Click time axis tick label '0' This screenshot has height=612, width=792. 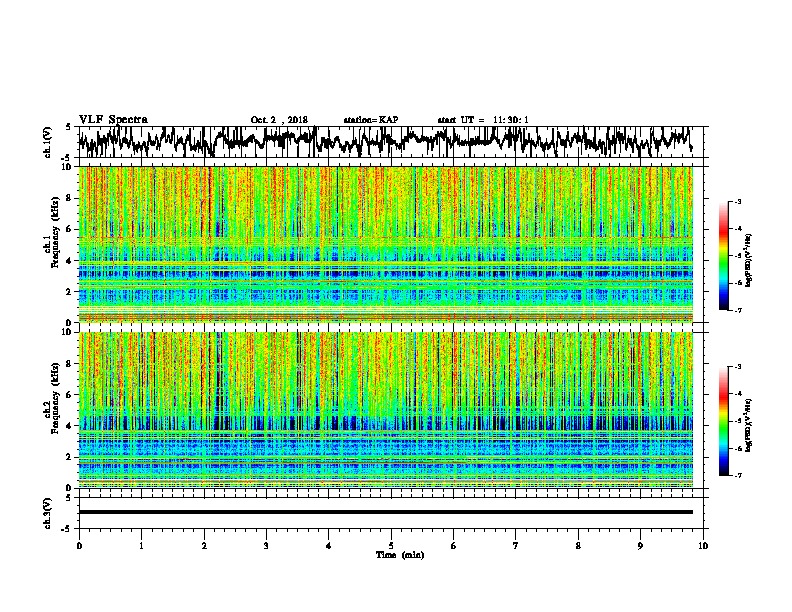tap(79, 546)
